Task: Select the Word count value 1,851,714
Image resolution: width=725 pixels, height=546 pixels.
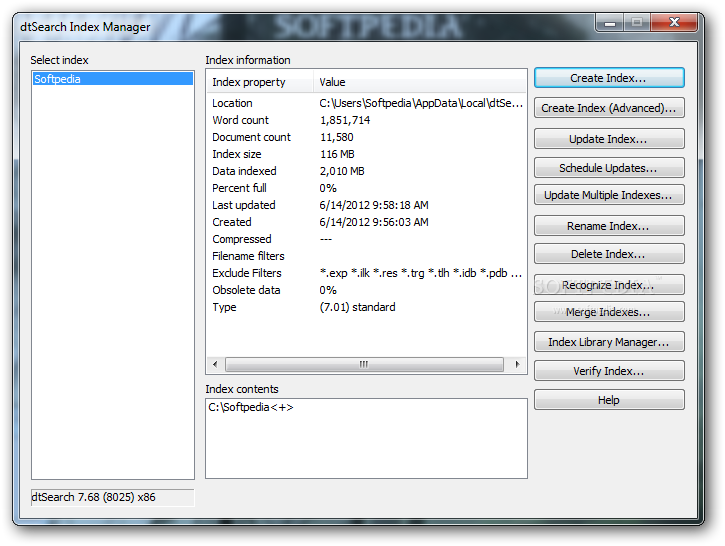Action: [x=345, y=120]
